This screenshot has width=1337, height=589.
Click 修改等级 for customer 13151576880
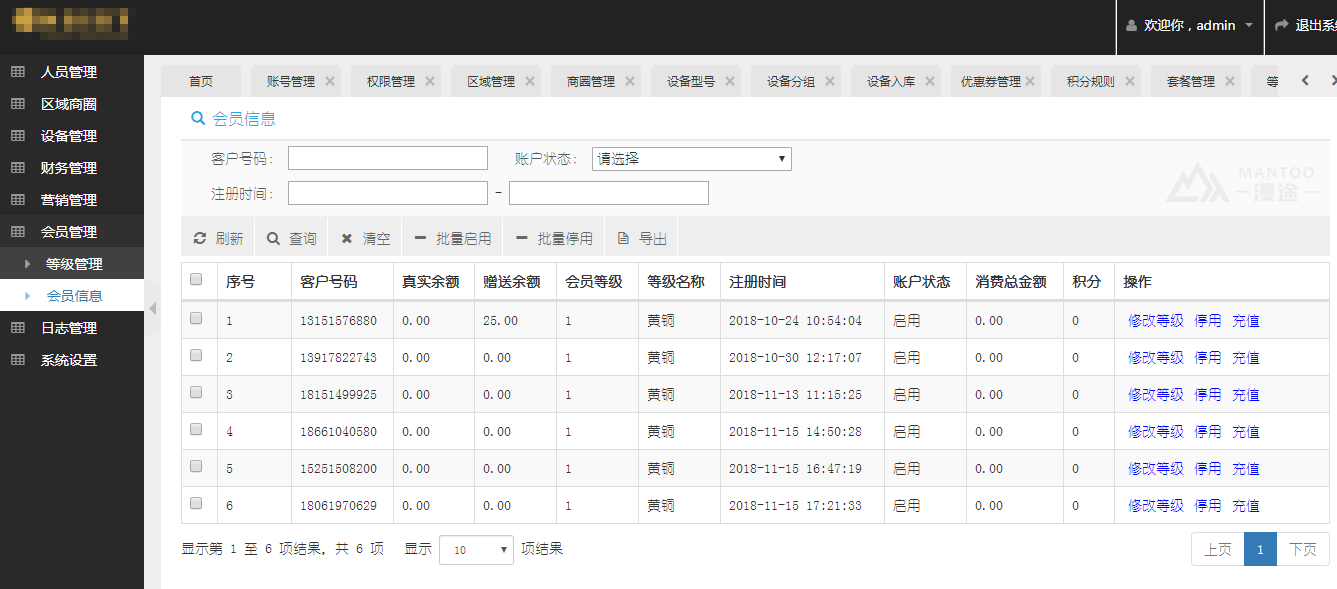point(1155,321)
